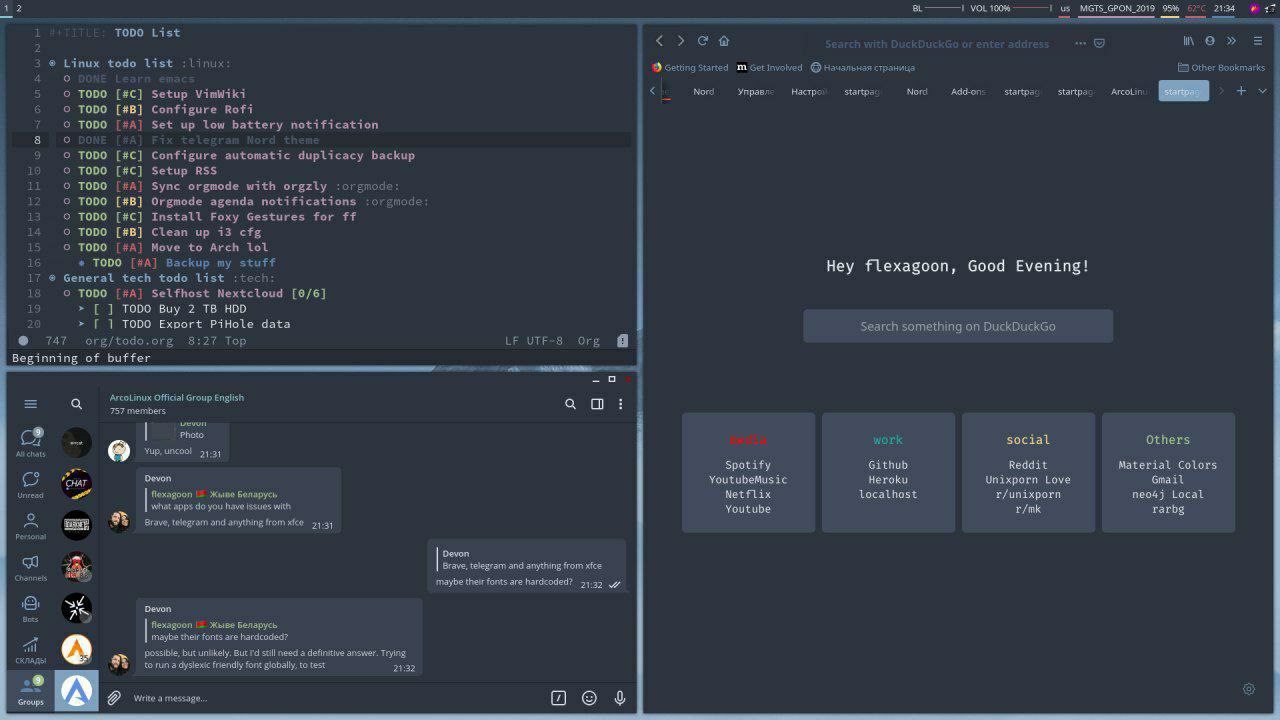Click the DuckDuckGo startpage search box
This screenshot has height=720, width=1280.
click(x=958, y=326)
